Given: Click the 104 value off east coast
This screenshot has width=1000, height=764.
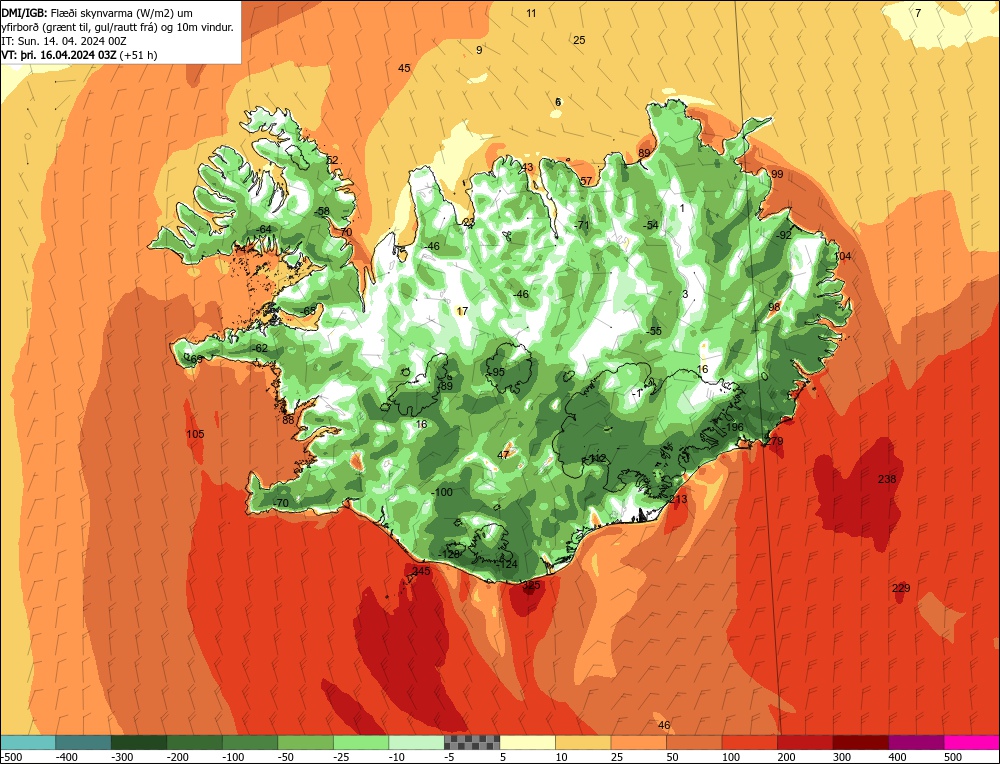Looking at the screenshot, I should coord(842,256).
